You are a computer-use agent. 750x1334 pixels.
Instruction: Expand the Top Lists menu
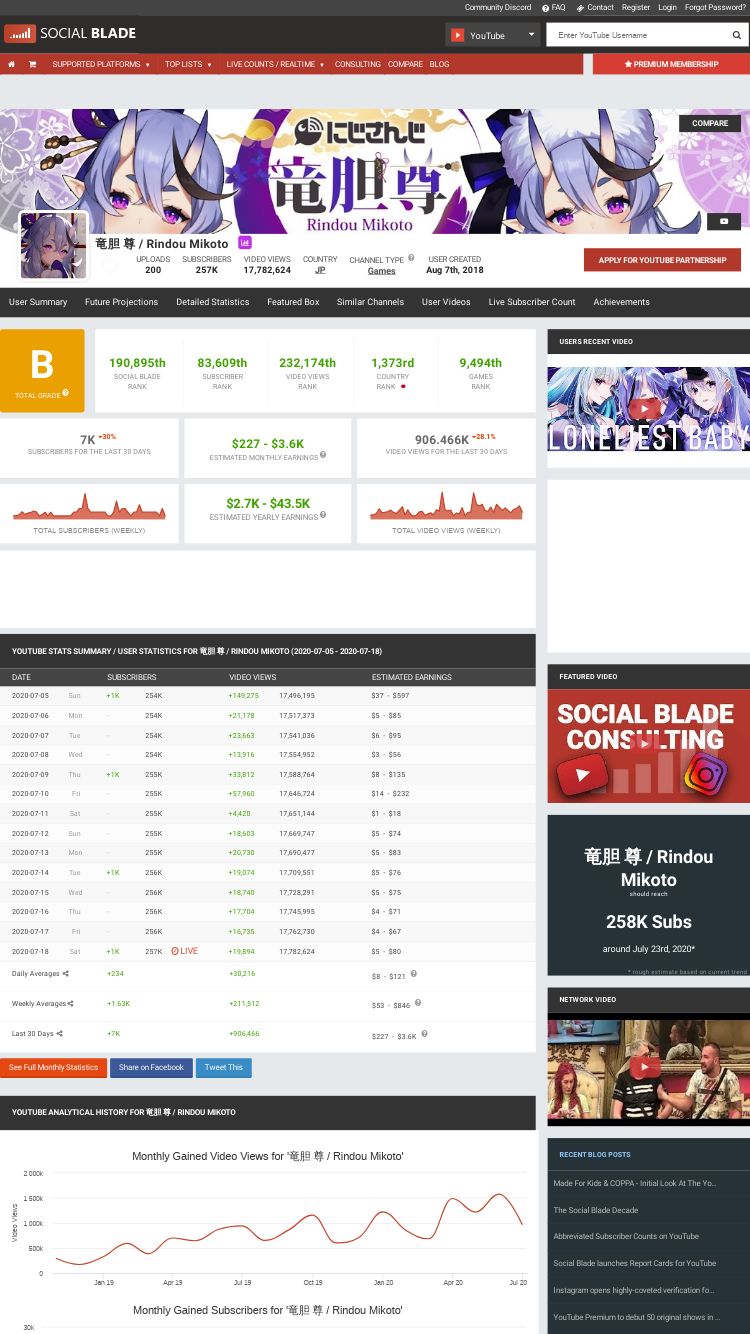(188, 64)
